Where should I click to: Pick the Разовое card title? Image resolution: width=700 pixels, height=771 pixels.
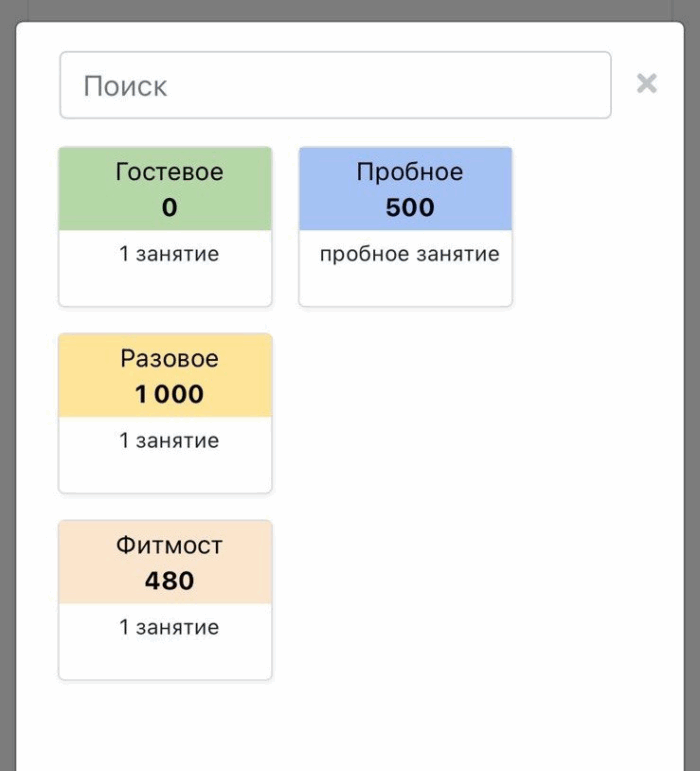(x=169, y=359)
